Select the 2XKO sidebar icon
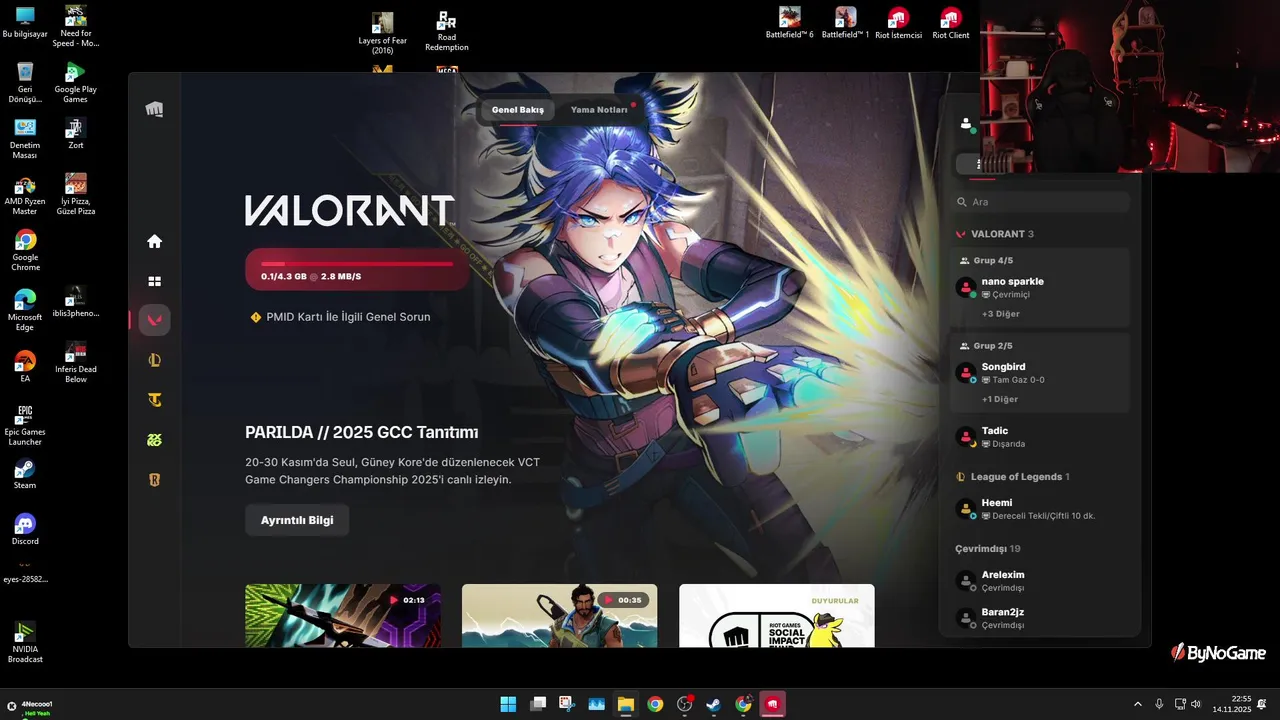This screenshot has height=720, width=1280. pyautogui.click(x=154, y=440)
